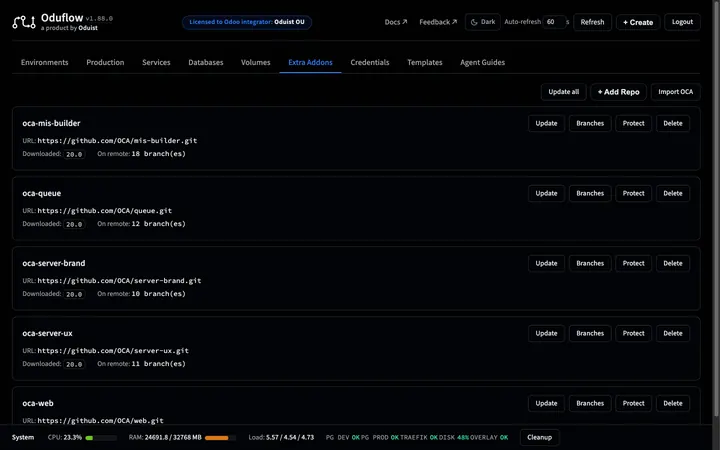Open Branches for oca-mis-builder

[590, 124]
